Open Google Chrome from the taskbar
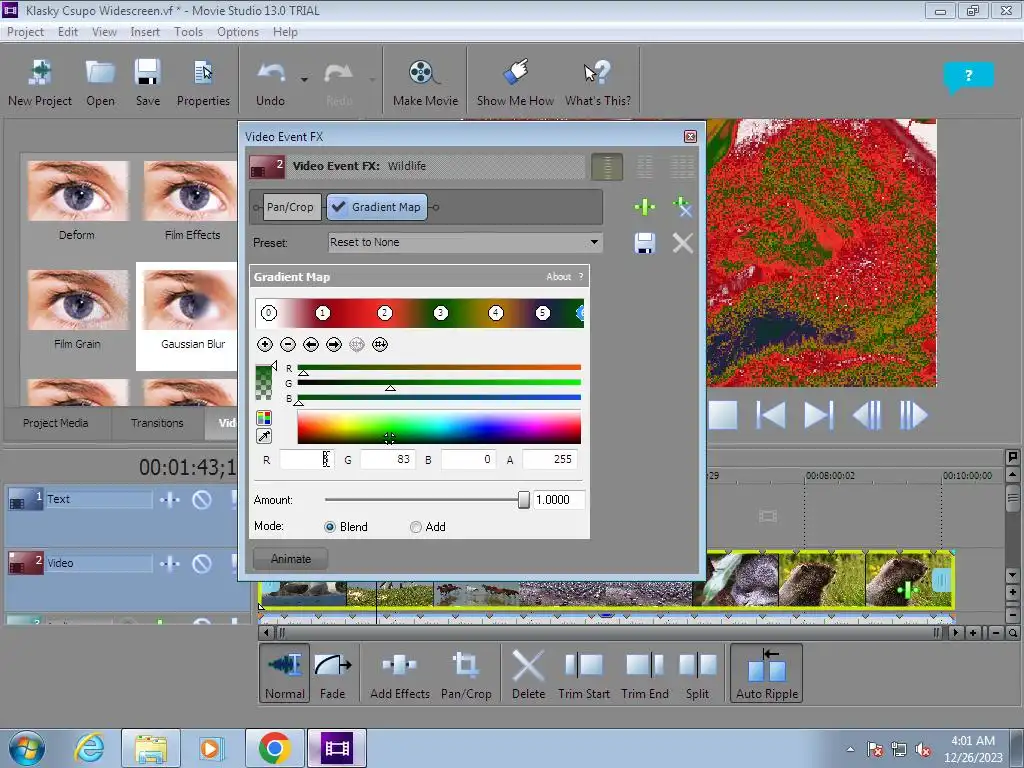Viewport: 1024px width, 768px height. (274, 748)
